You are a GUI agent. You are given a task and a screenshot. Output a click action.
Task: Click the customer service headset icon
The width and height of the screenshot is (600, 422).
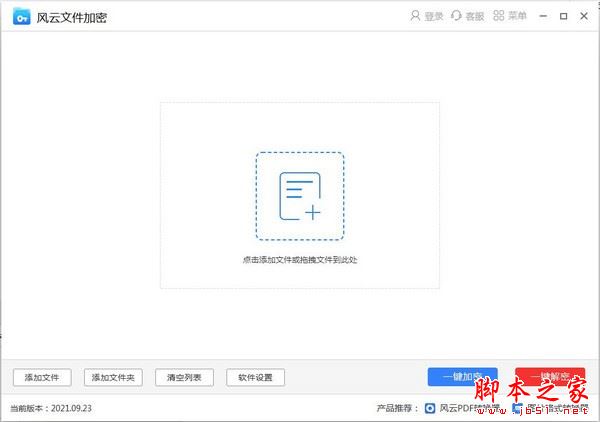[x=456, y=16]
